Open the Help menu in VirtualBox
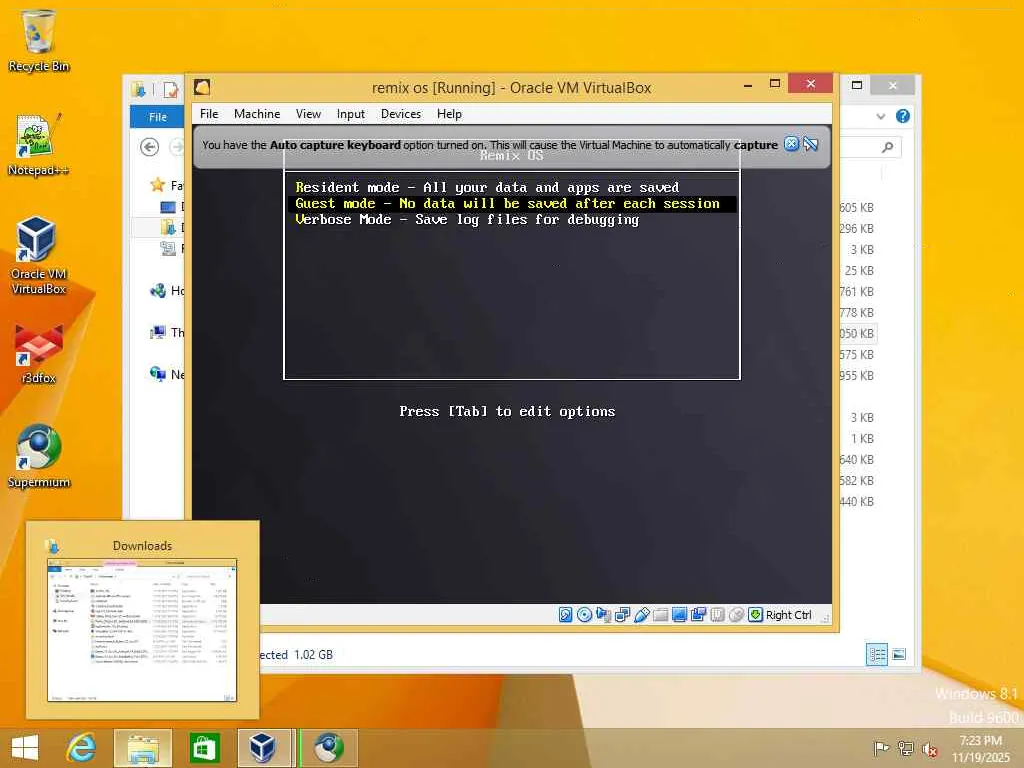 (x=449, y=114)
